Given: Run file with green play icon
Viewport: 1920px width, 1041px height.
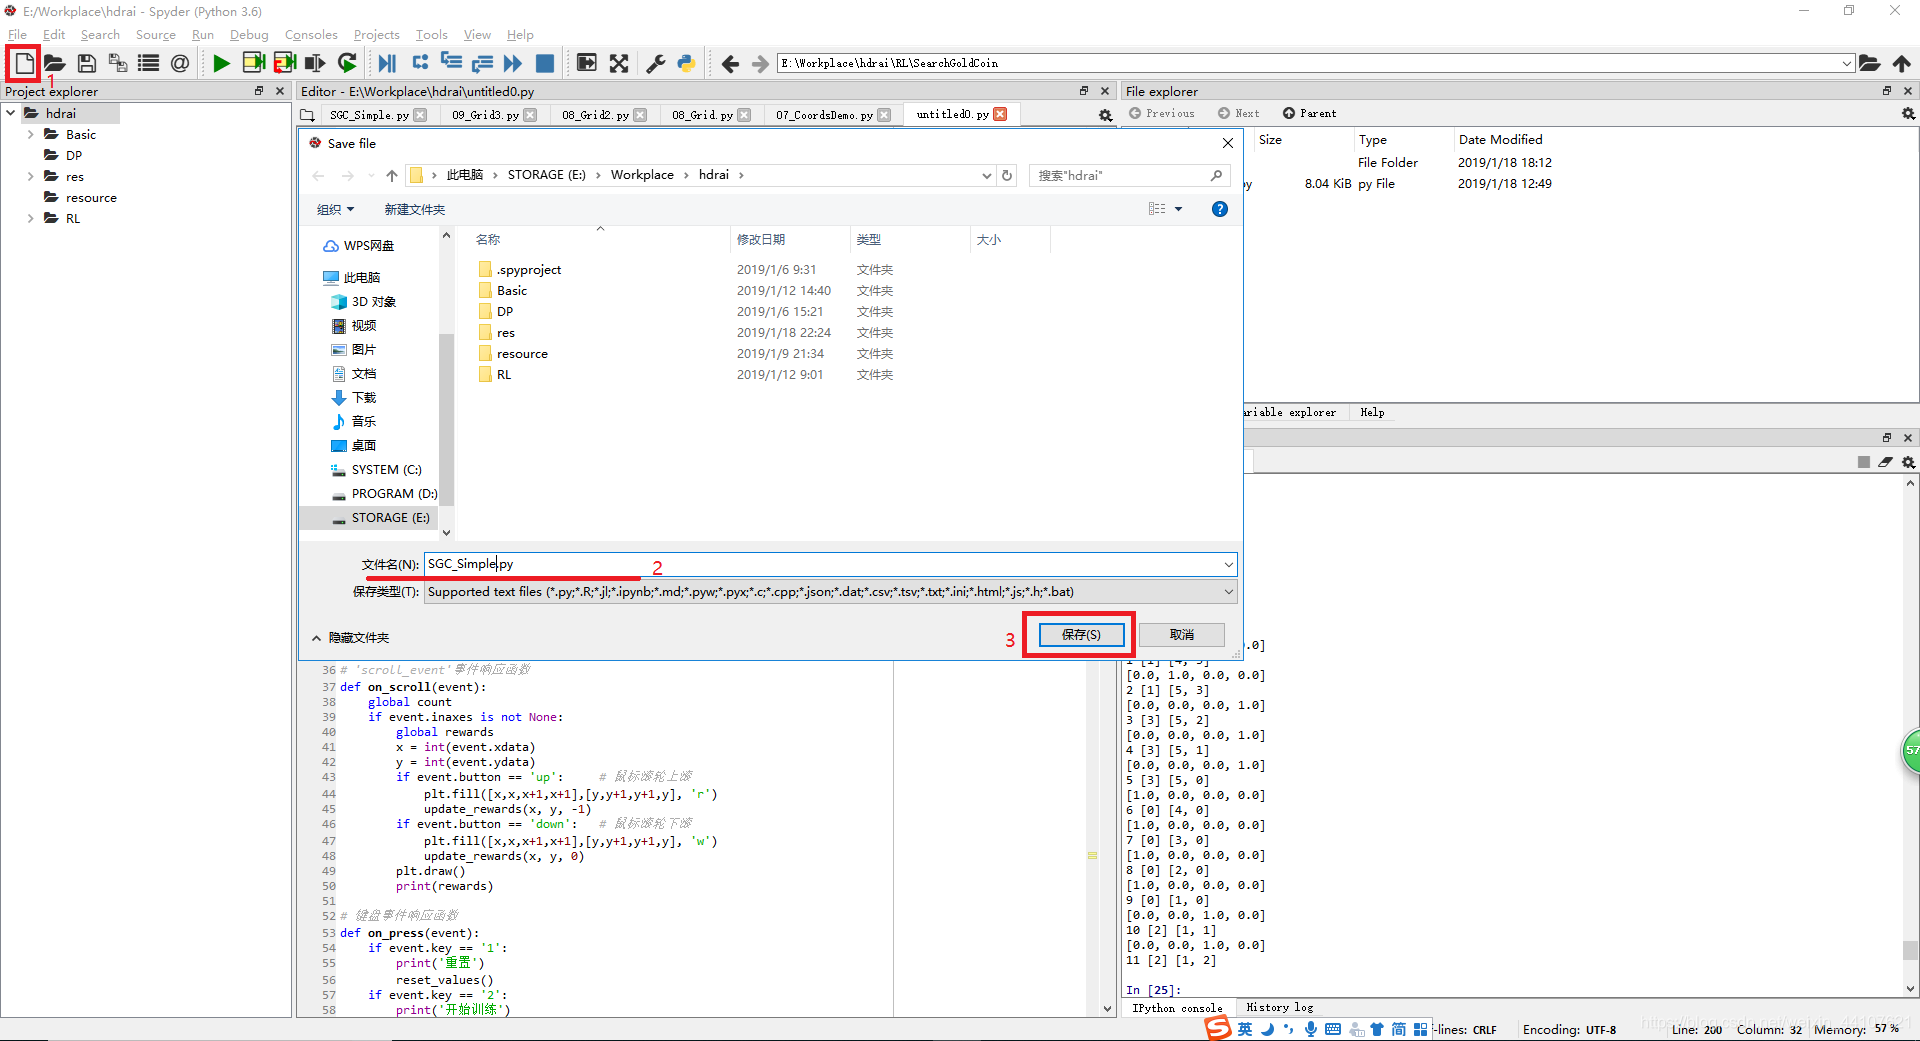Looking at the screenshot, I should [x=221, y=64].
